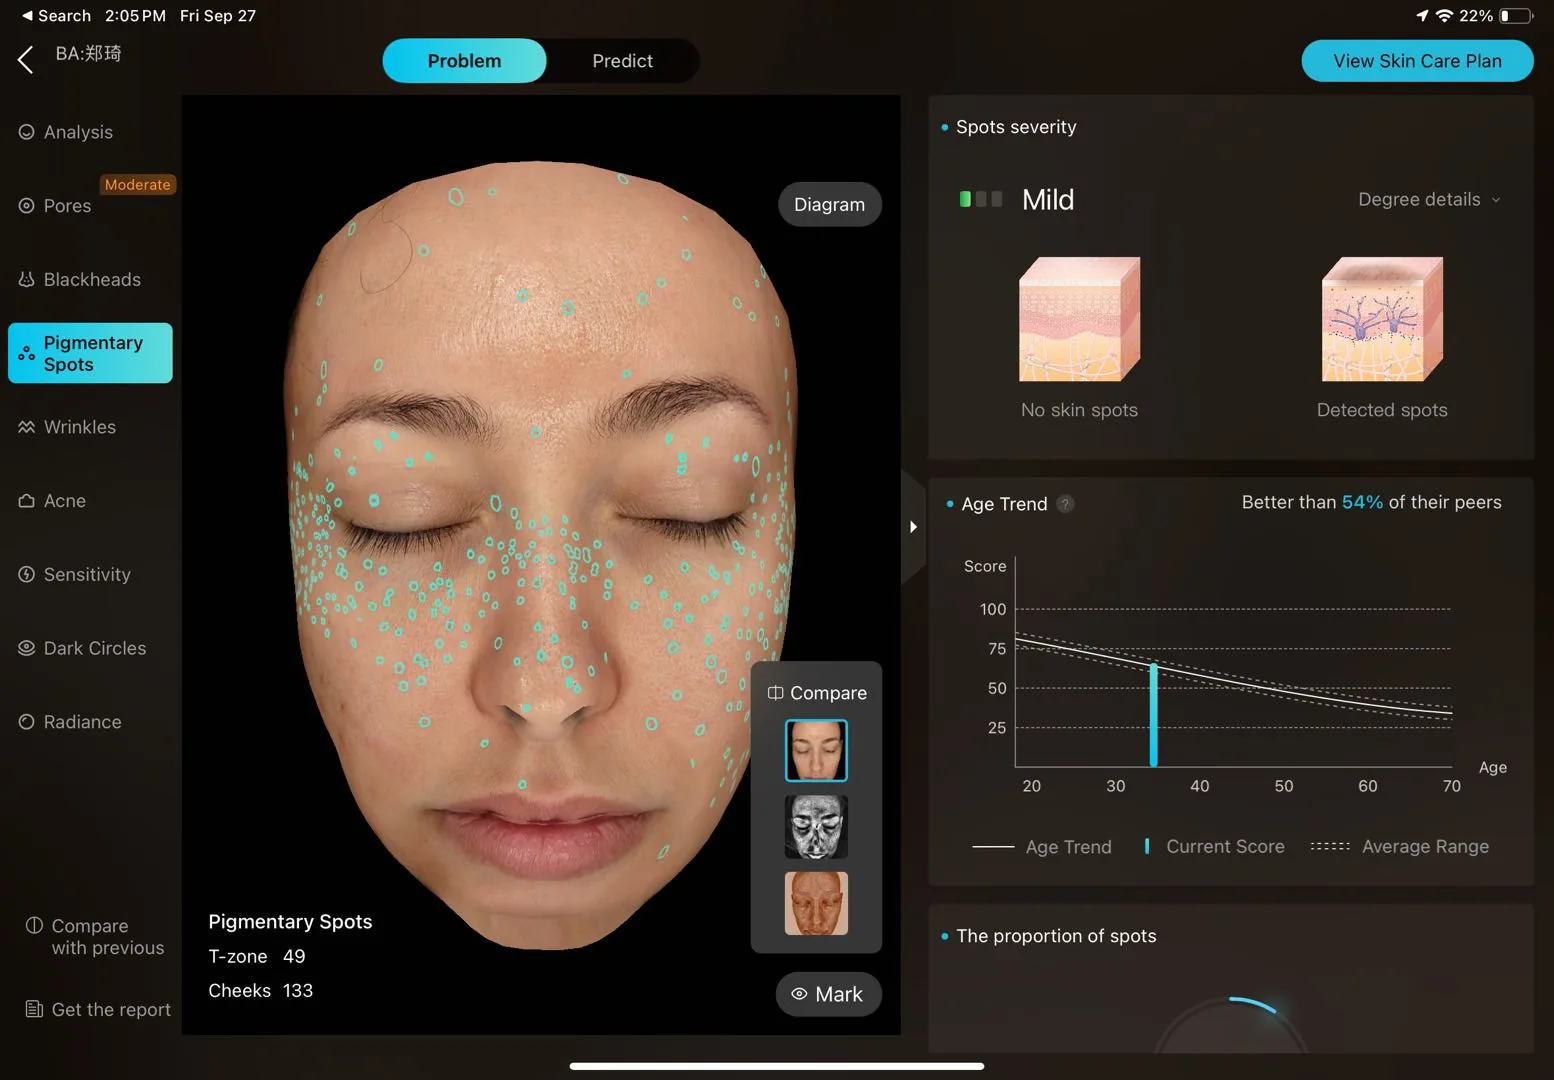The image size is (1554, 1080).
Task: Click the 54% peers percentage text
Action: click(1362, 502)
